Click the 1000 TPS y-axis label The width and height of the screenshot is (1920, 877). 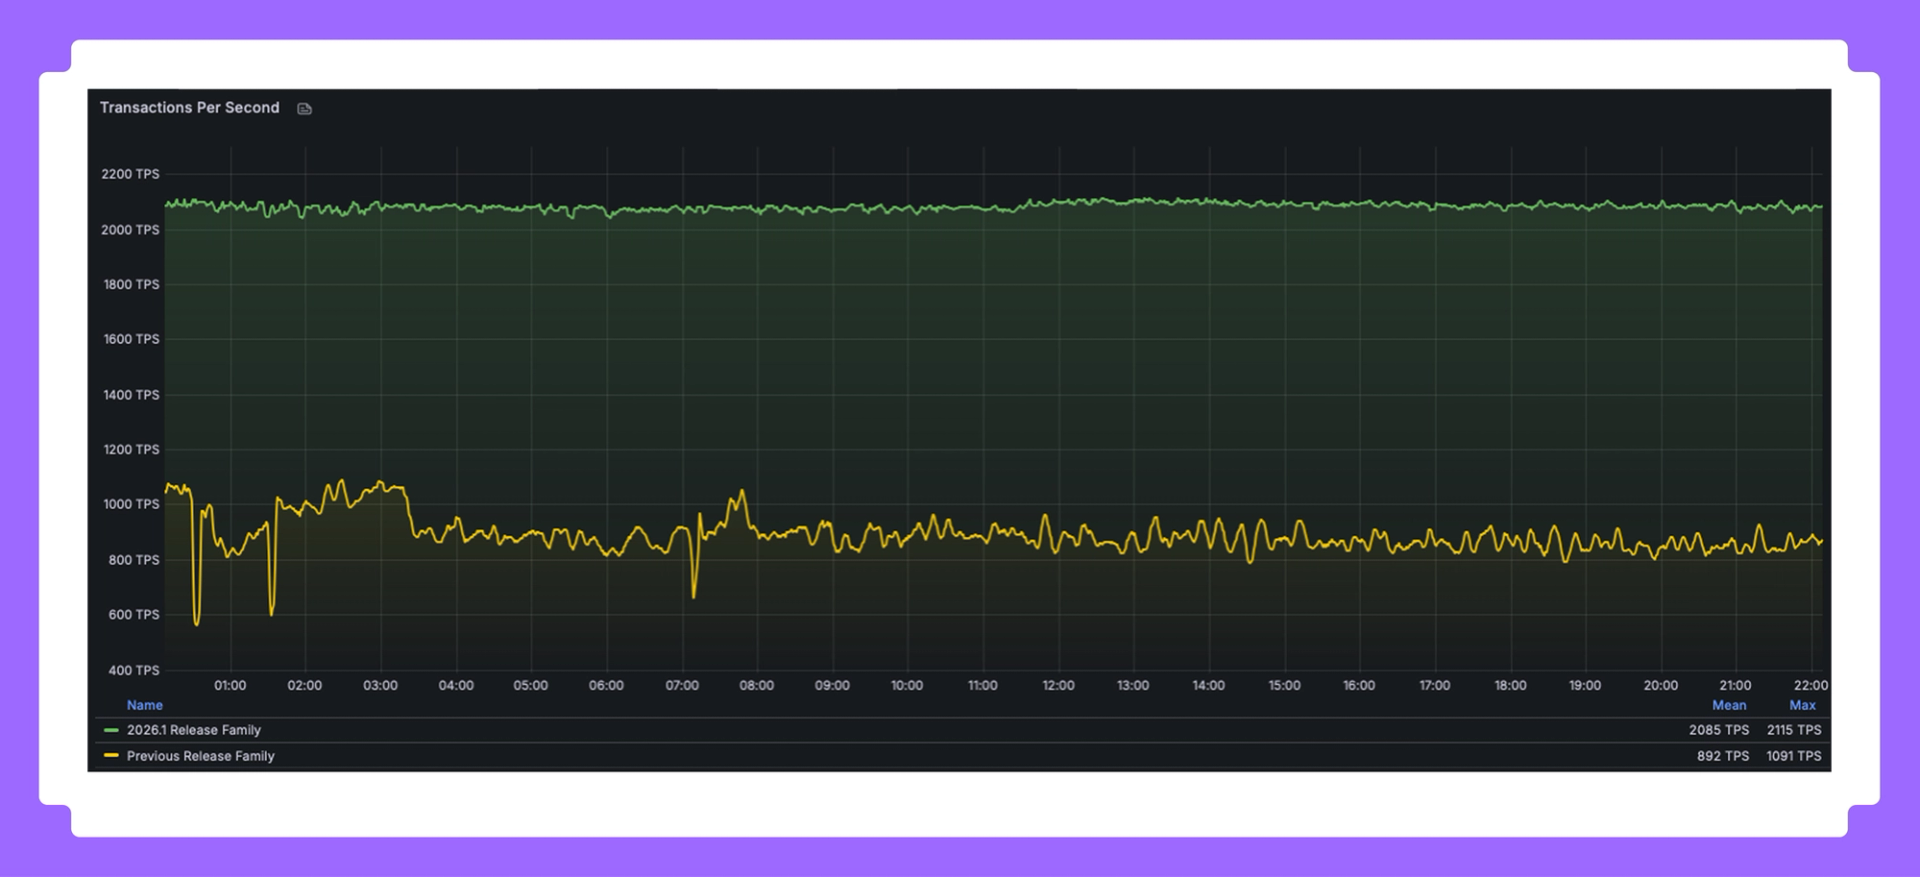click(x=131, y=504)
